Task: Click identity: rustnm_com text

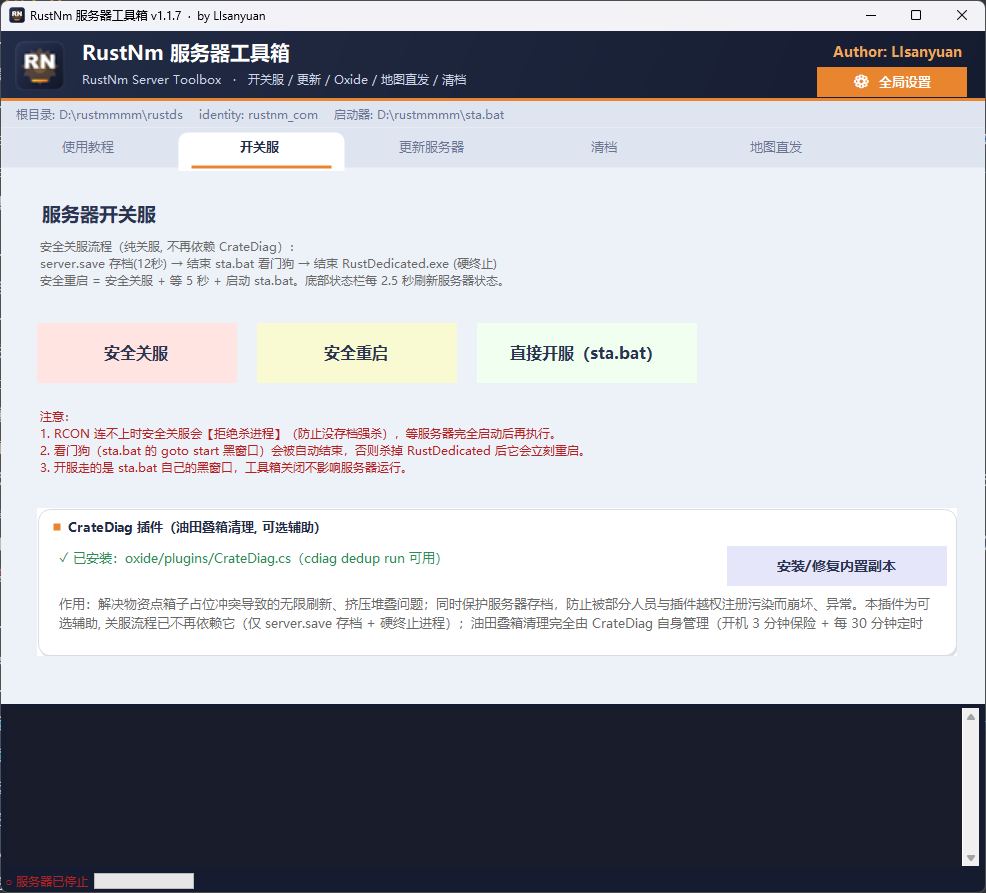Action: (258, 115)
